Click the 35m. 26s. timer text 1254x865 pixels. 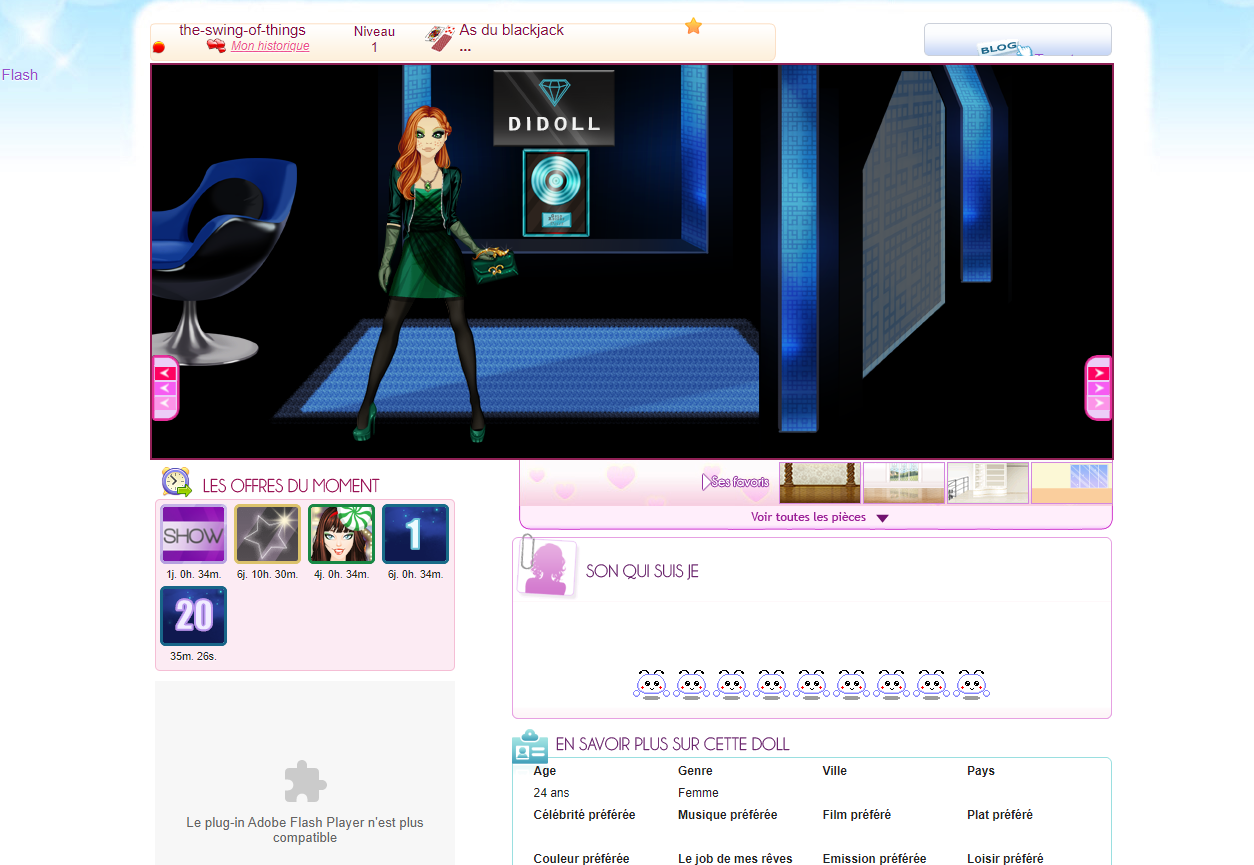[x=194, y=657]
